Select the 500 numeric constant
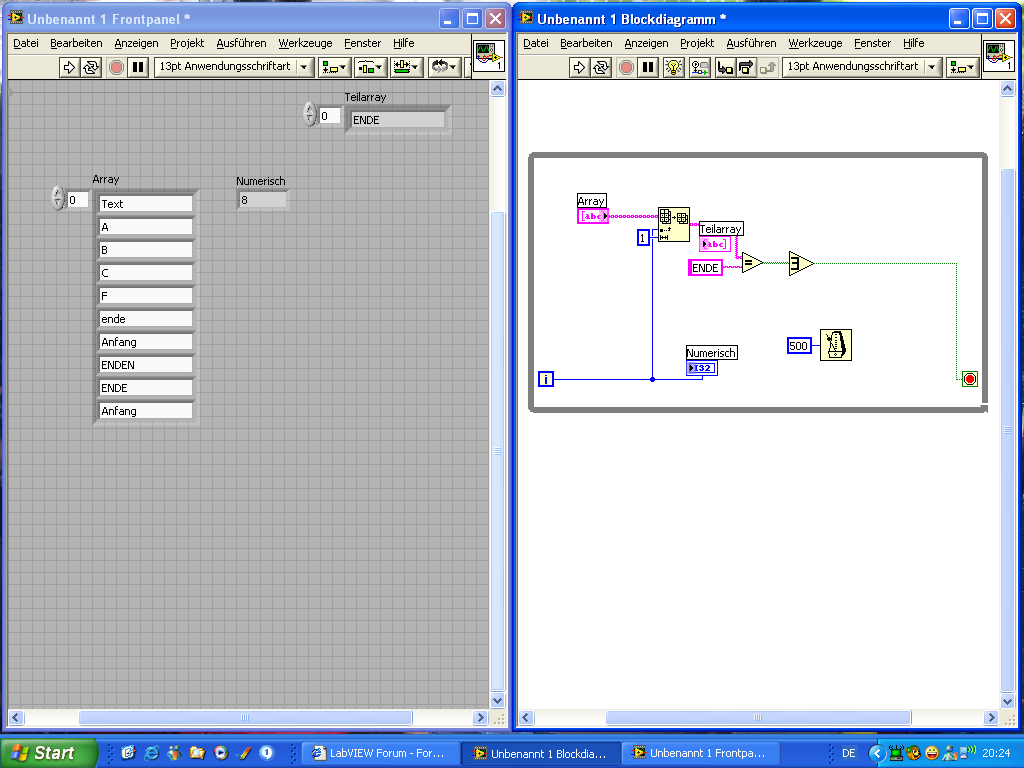This screenshot has height=768, width=1024. tap(799, 345)
